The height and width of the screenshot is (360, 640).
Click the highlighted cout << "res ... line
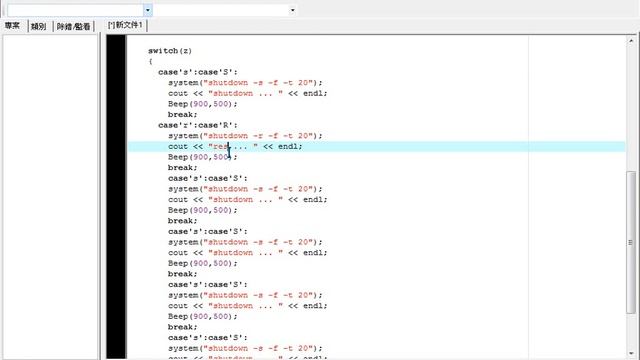click(x=377, y=146)
